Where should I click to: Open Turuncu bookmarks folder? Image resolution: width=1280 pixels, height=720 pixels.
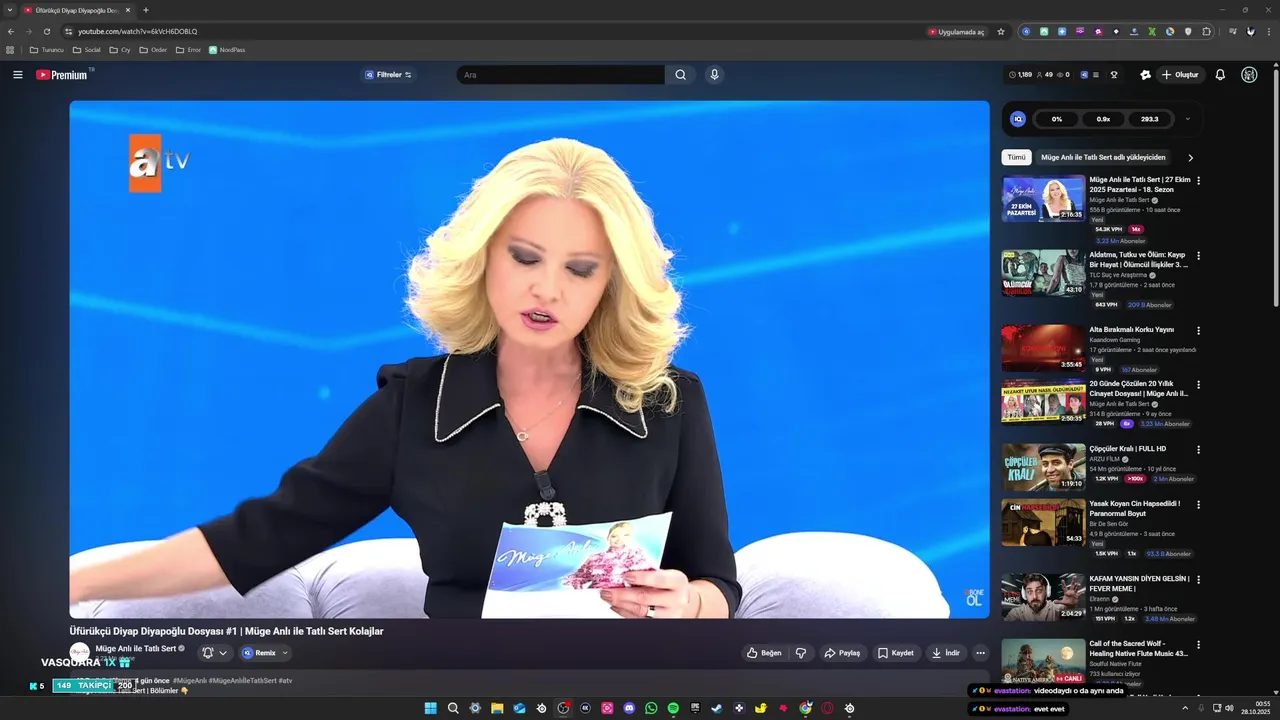[x=47, y=50]
